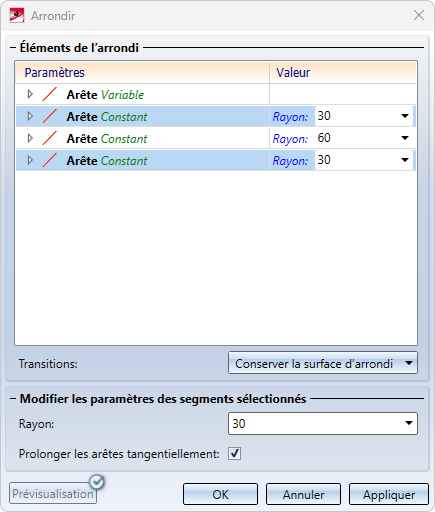The image size is (435, 512).
Task: Click the red edge icon of the last Arête Constant
Action: (50, 160)
